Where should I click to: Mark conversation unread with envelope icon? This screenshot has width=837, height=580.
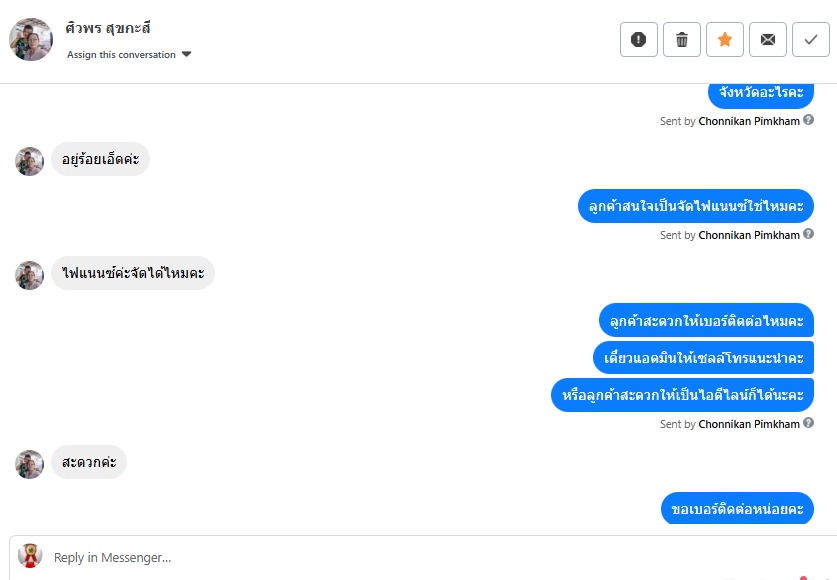coord(768,39)
